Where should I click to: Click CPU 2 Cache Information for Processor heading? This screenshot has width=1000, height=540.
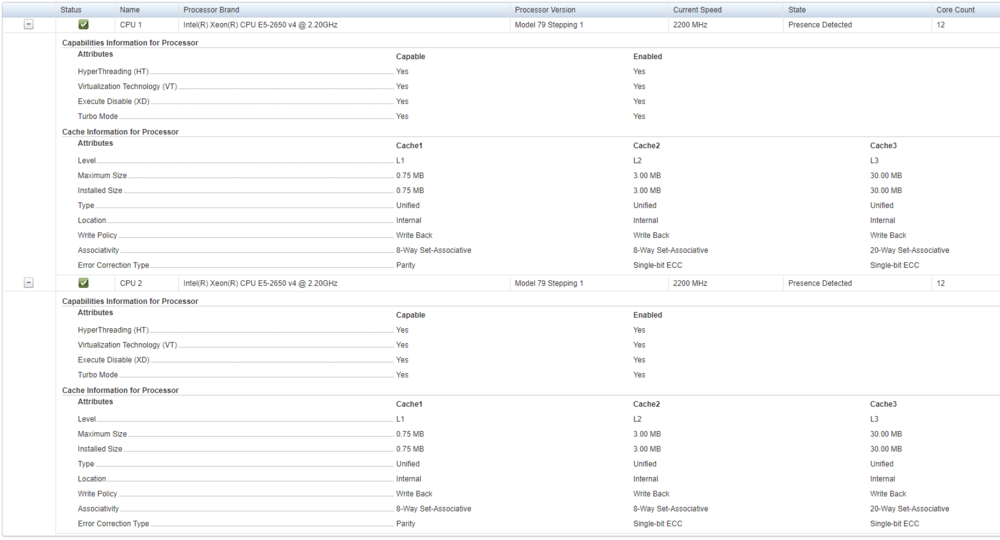click(120, 390)
